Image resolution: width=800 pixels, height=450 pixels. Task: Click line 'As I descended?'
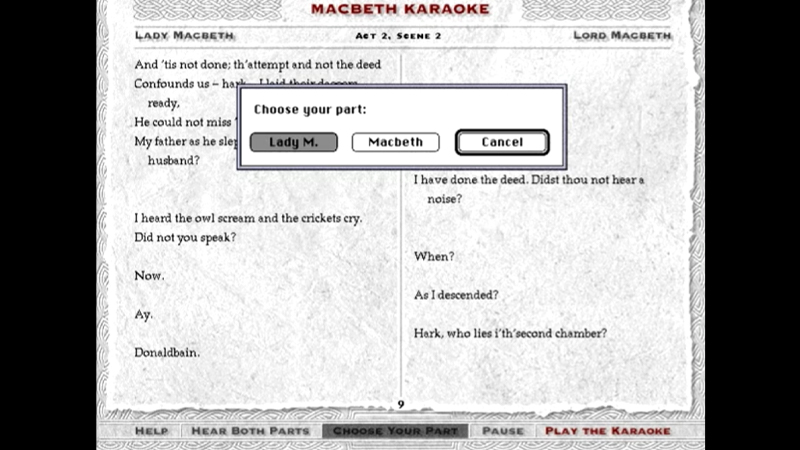coord(456,295)
